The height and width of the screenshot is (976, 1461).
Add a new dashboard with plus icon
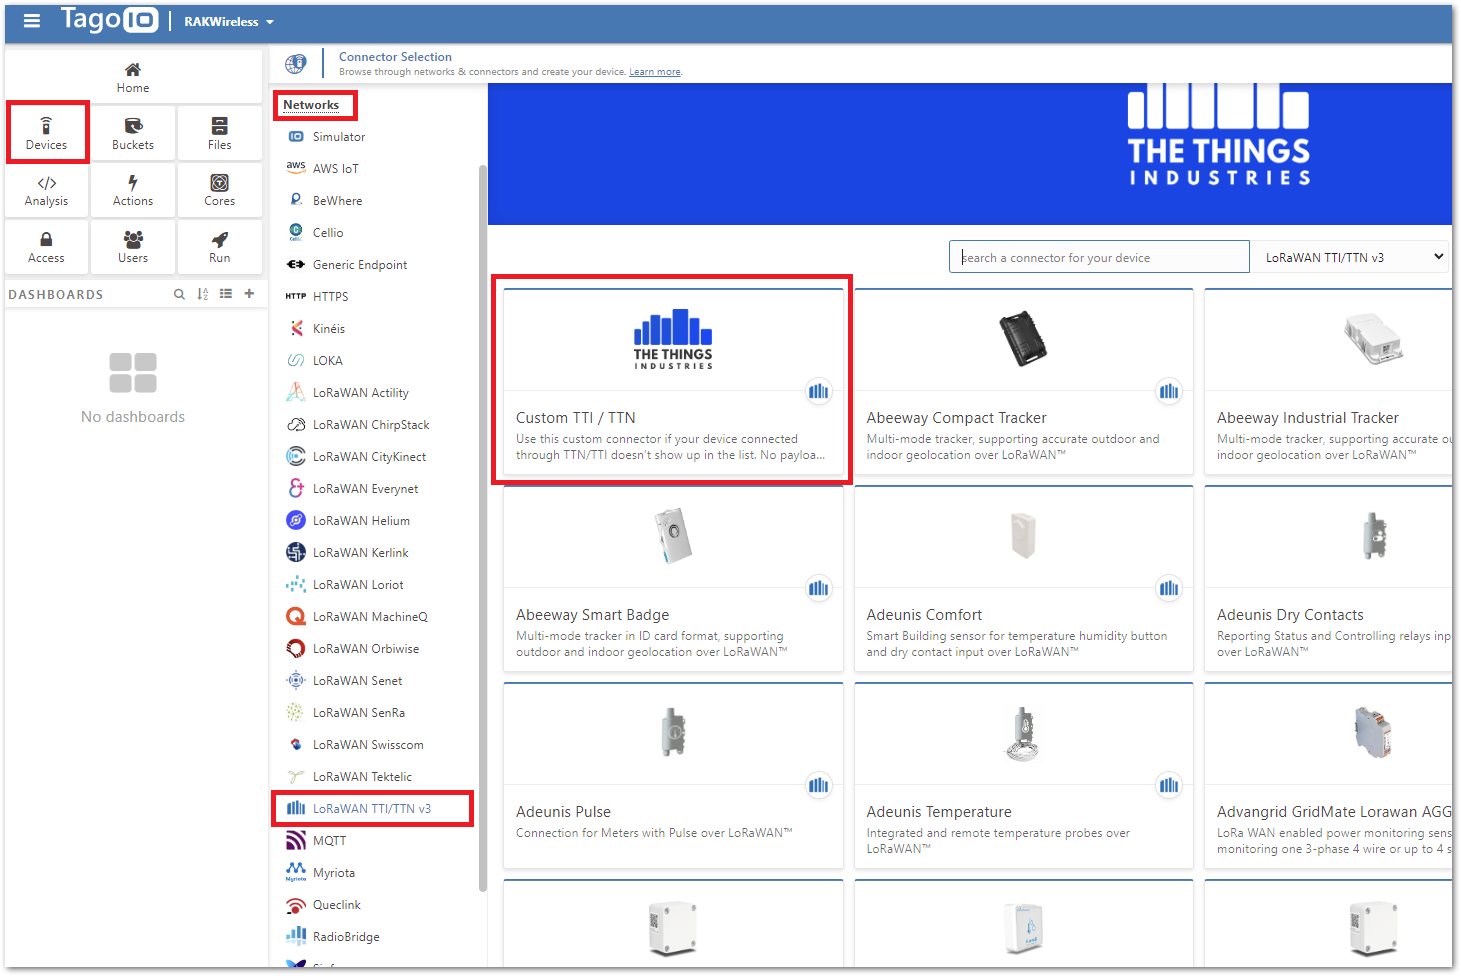(249, 294)
